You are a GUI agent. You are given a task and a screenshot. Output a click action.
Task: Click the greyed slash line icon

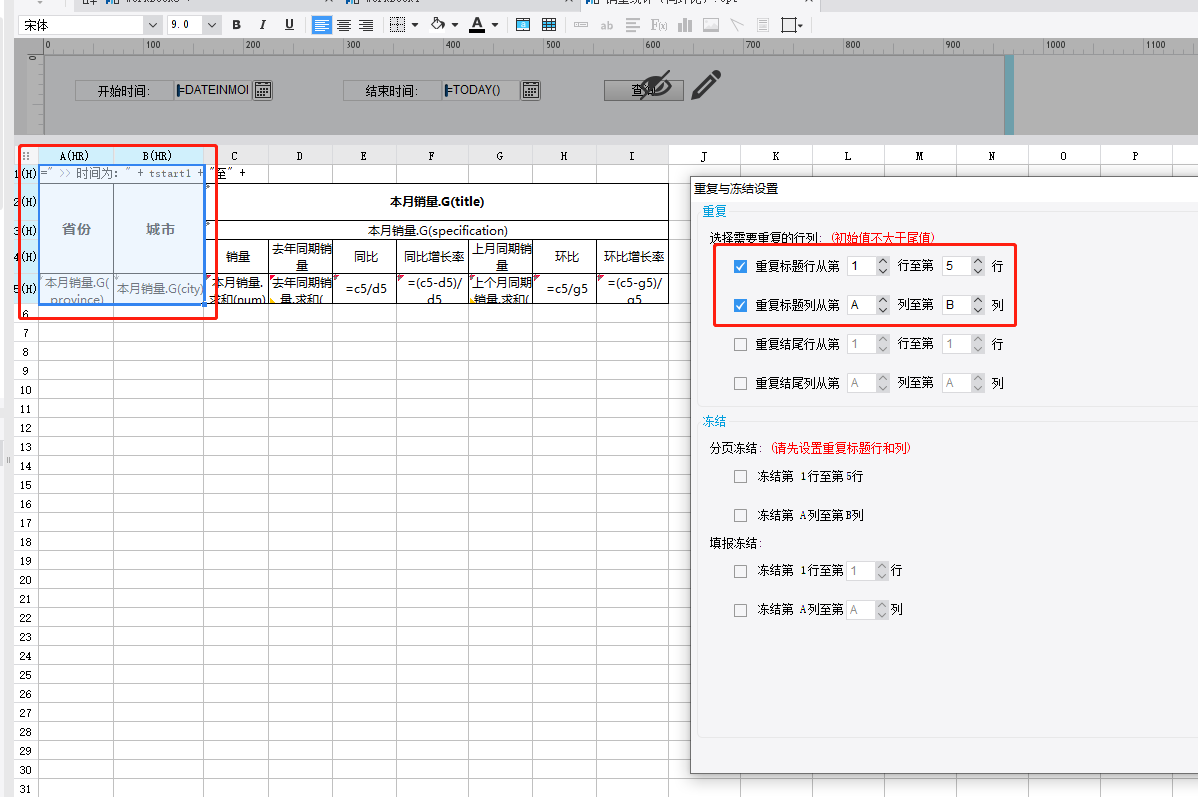[737, 25]
